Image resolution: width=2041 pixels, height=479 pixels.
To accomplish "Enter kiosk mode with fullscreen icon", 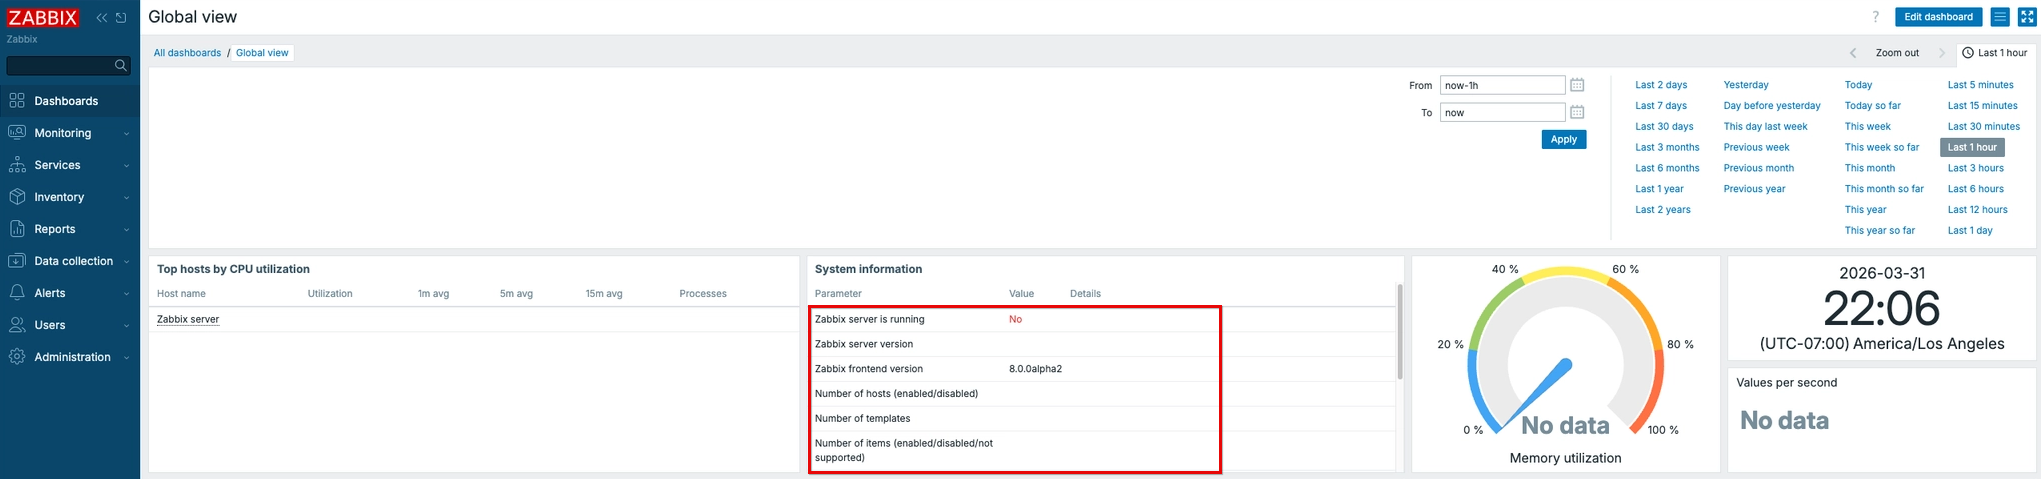I will pyautogui.click(x=2027, y=17).
